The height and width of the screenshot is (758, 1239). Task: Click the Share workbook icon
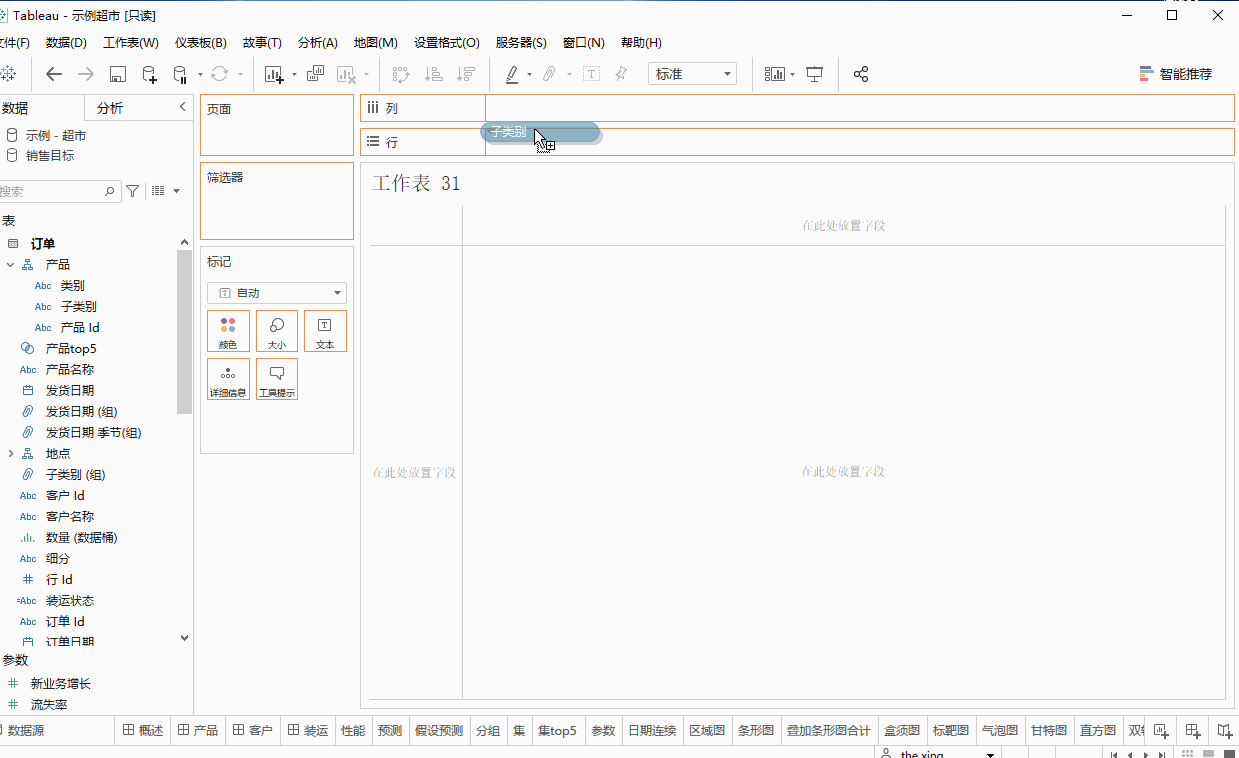coord(861,74)
